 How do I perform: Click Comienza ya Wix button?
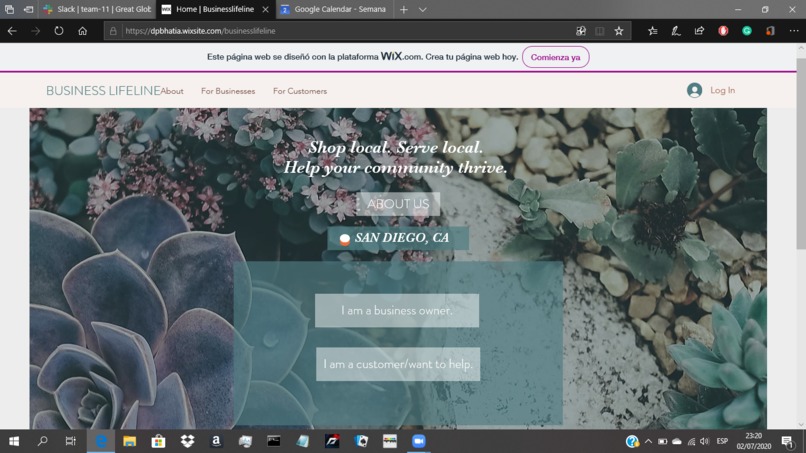point(556,57)
